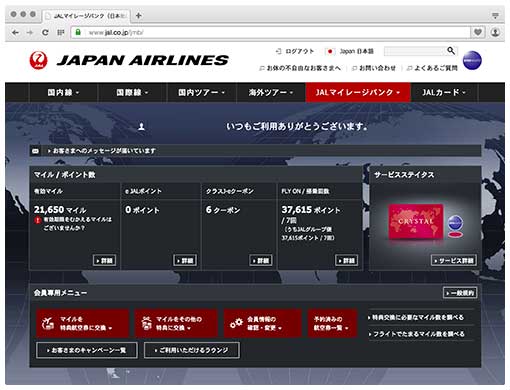Click the service details button

(x=454, y=260)
